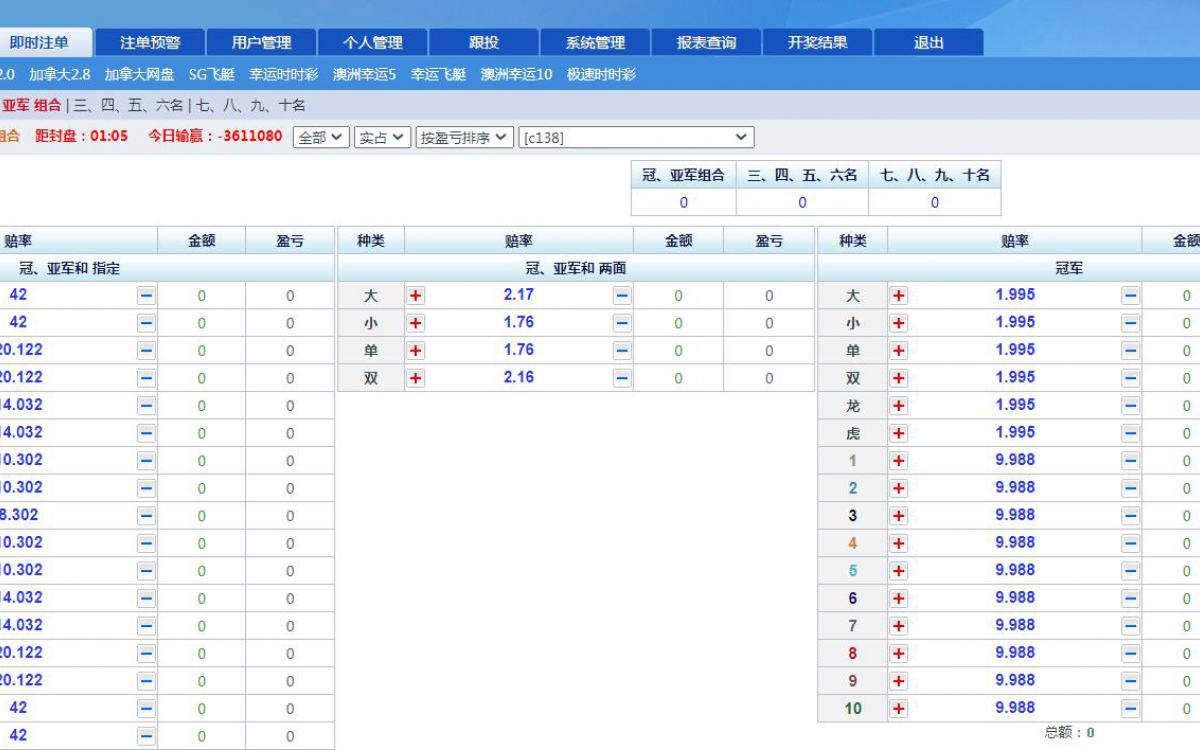
Task: Click plus icon in 冠军 龙 row
Action: pyautogui.click(x=899, y=406)
